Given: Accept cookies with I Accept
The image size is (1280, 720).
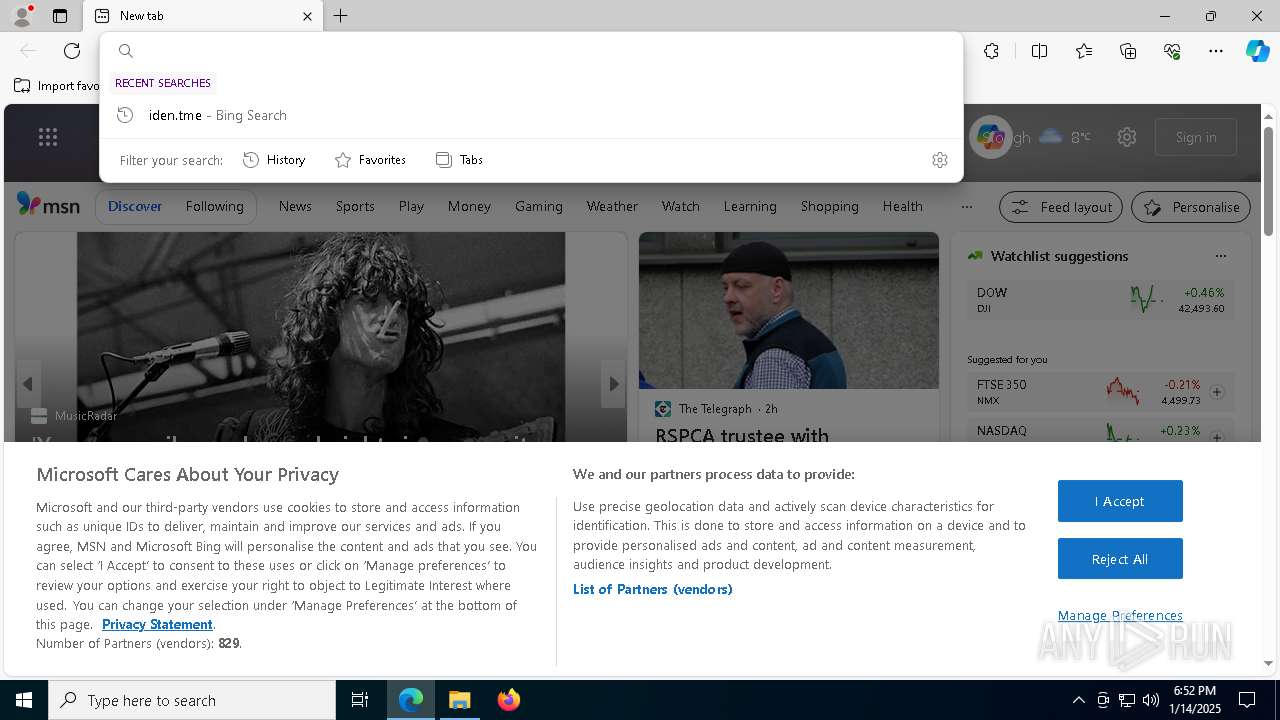Looking at the screenshot, I should pyautogui.click(x=1120, y=501).
